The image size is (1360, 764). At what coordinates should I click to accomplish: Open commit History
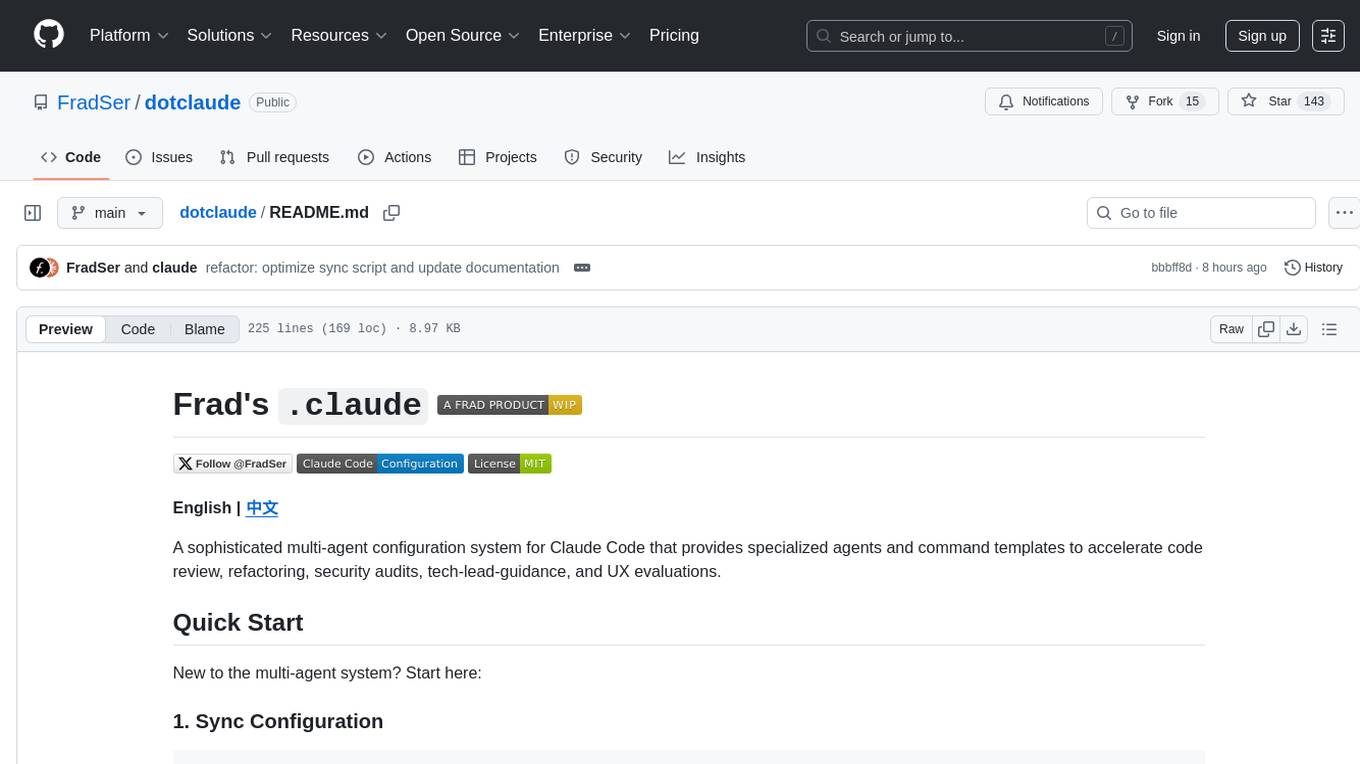(1313, 268)
